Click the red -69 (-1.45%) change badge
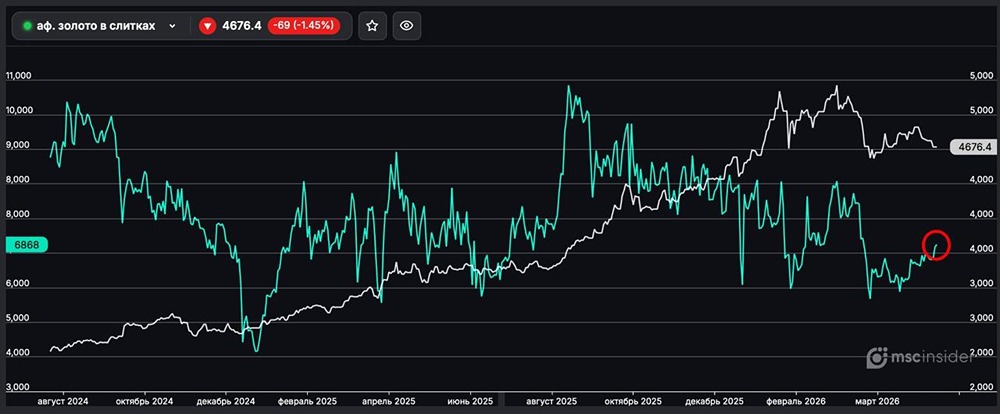1000x414 pixels. pos(306,26)
